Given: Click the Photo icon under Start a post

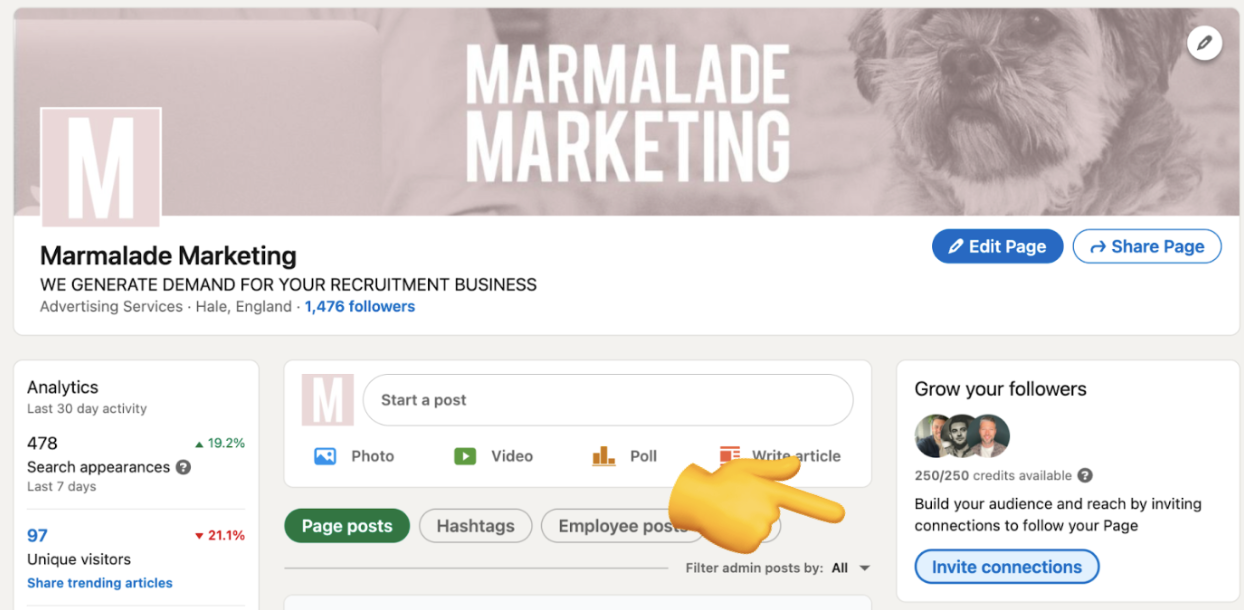Looking at the screenshot, I should [325, 456].
